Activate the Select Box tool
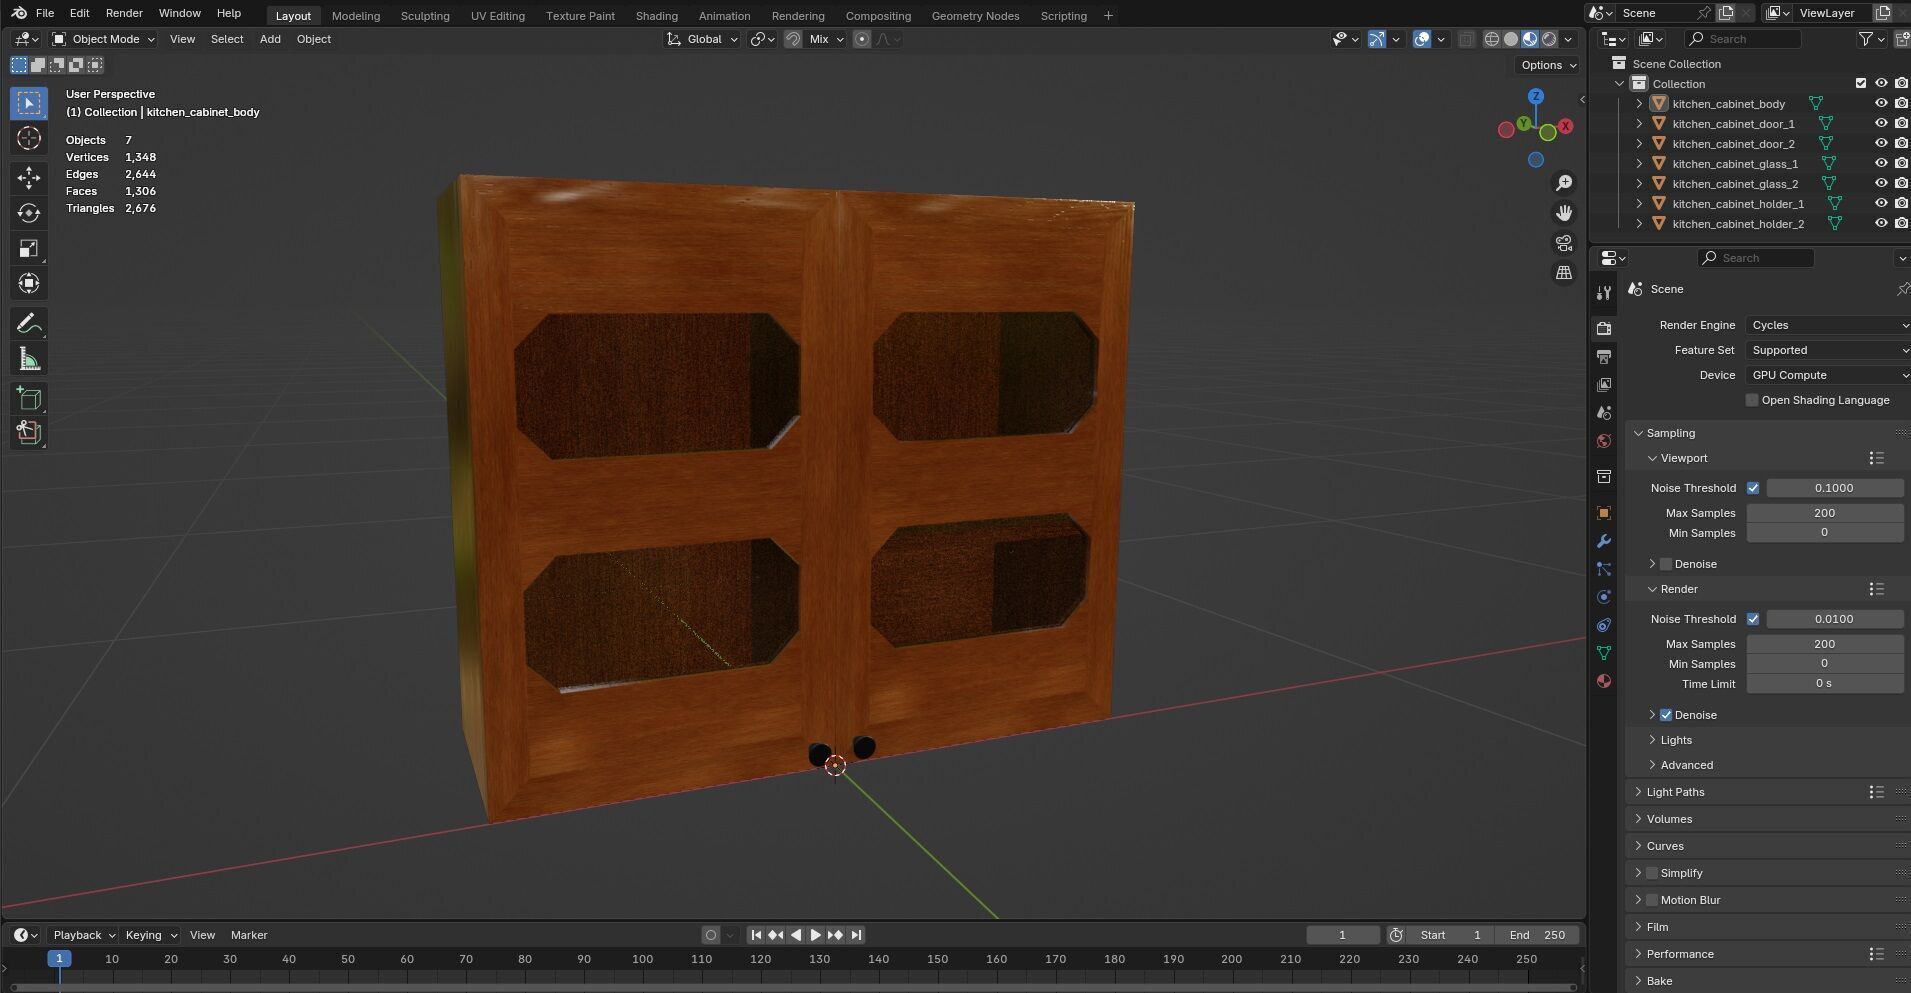 click(29, 103)
